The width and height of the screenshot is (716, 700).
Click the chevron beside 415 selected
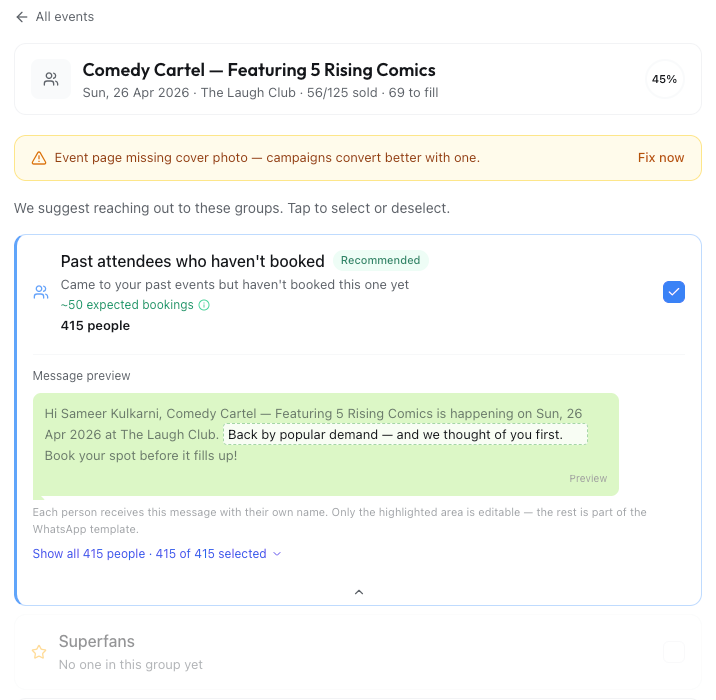277,554
